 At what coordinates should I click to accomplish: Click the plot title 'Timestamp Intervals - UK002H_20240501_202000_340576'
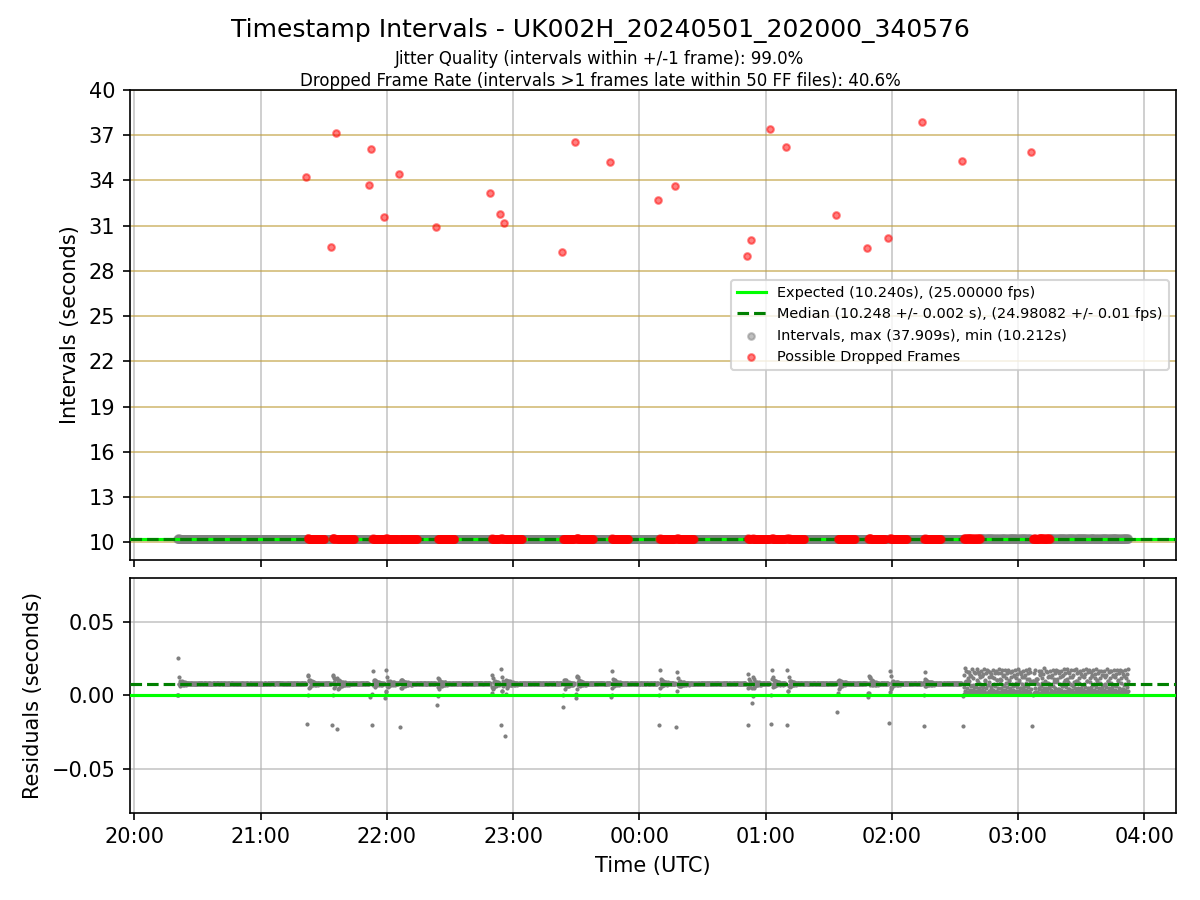point(600,29)
